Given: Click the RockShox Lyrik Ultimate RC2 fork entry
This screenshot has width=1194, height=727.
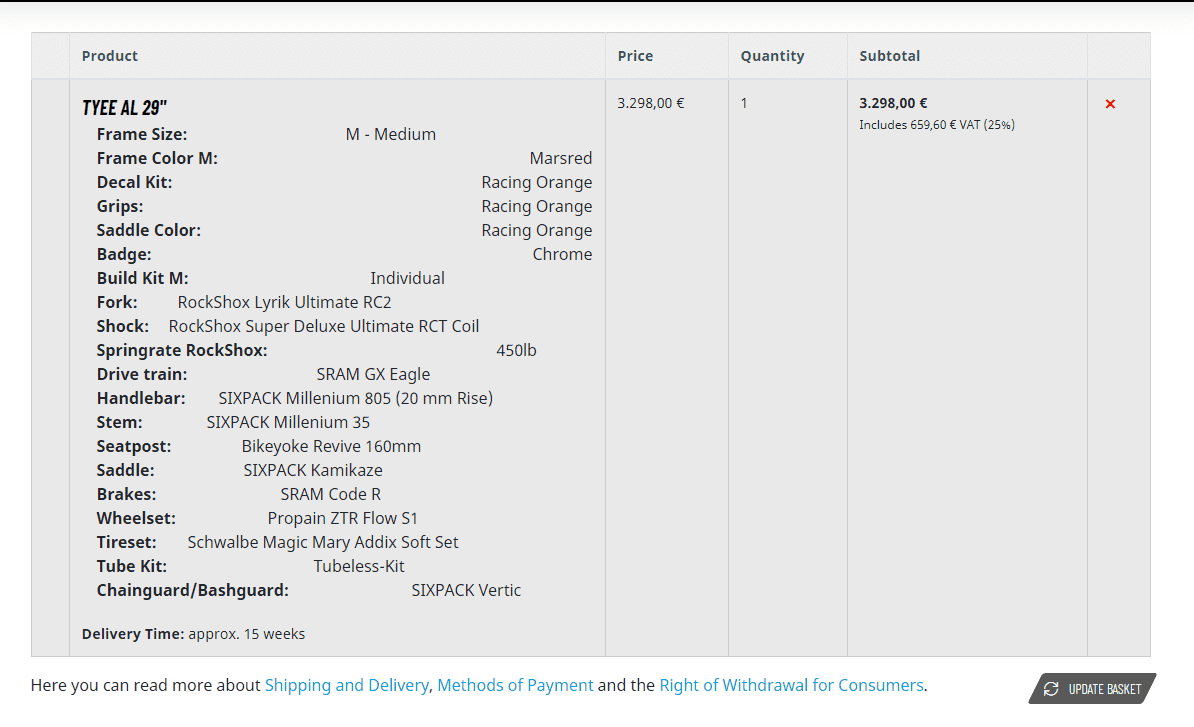Looking at the screenshot, I should tap(284, 302).
